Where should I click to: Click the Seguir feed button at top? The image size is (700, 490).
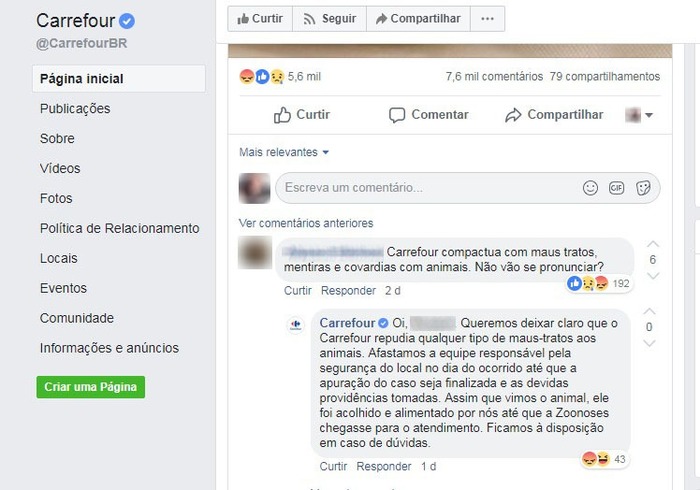pos(329,19)
